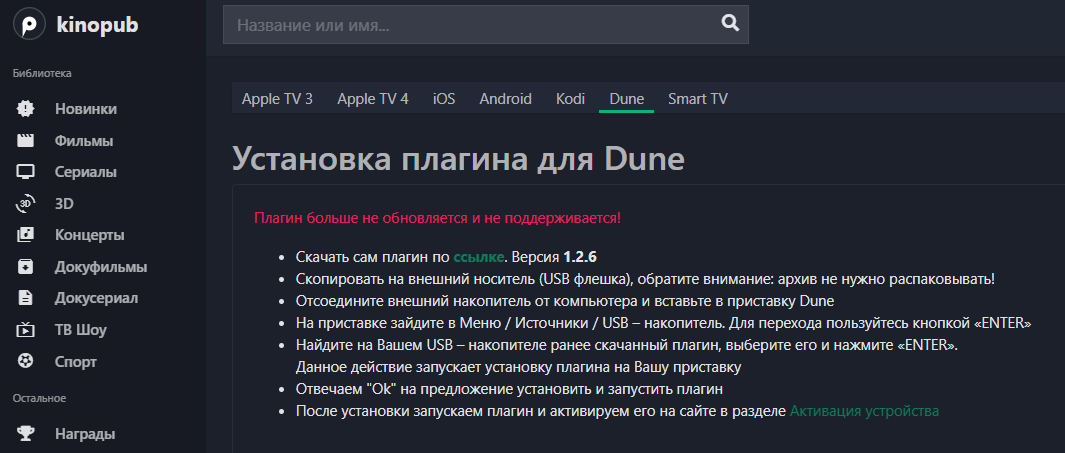
Task: Click the Концерты music icon
Action: [x=25, y=235]
